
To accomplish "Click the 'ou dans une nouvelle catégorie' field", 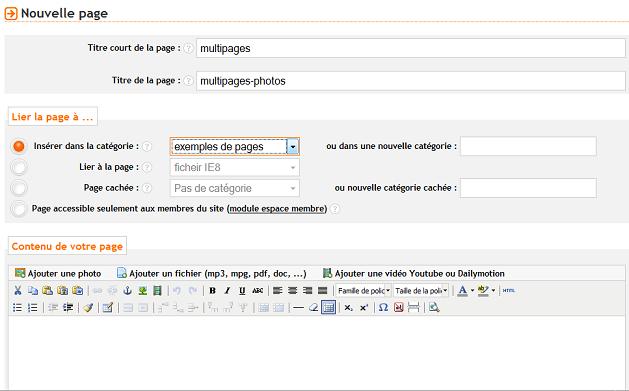I will (528, 146).
